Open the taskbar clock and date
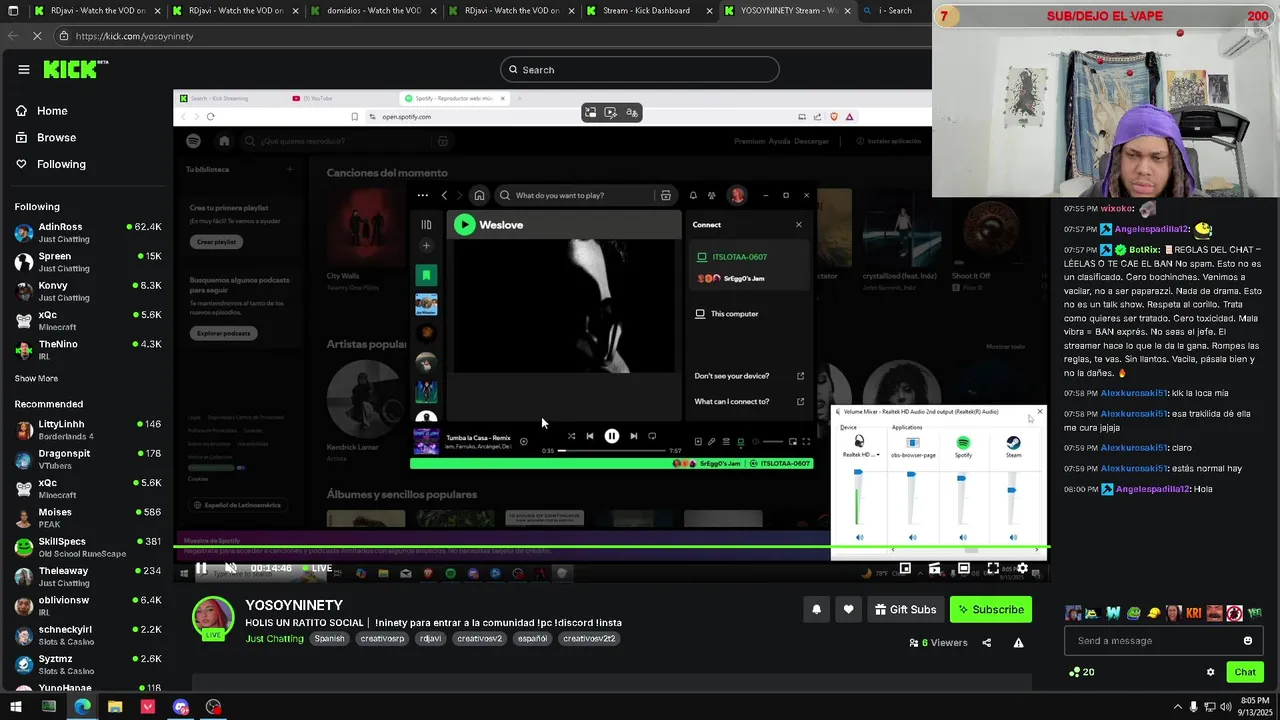 point(1254,707)
